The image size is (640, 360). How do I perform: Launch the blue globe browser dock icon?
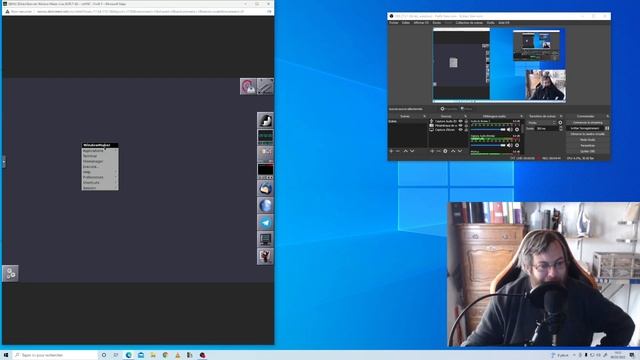[265, 205]
